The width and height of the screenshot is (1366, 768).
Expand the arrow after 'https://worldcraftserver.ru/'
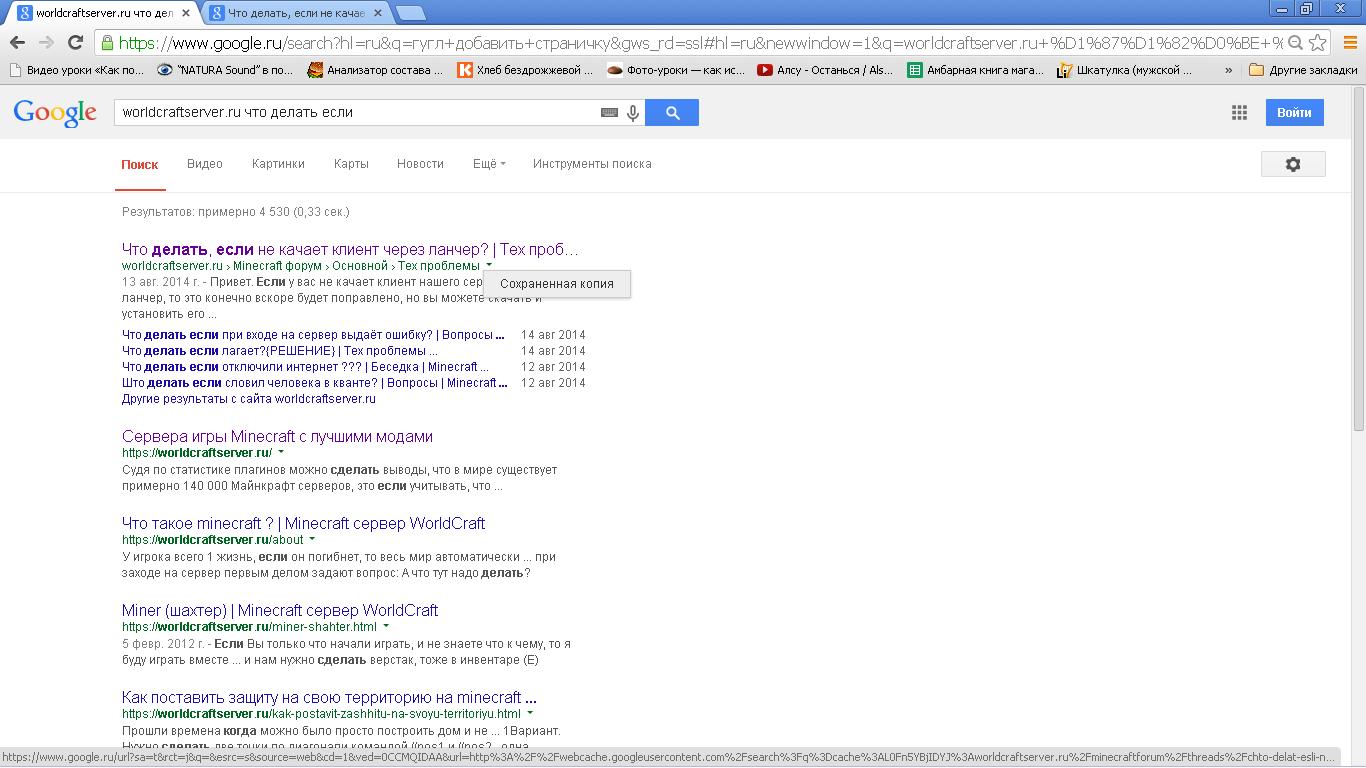282,453
